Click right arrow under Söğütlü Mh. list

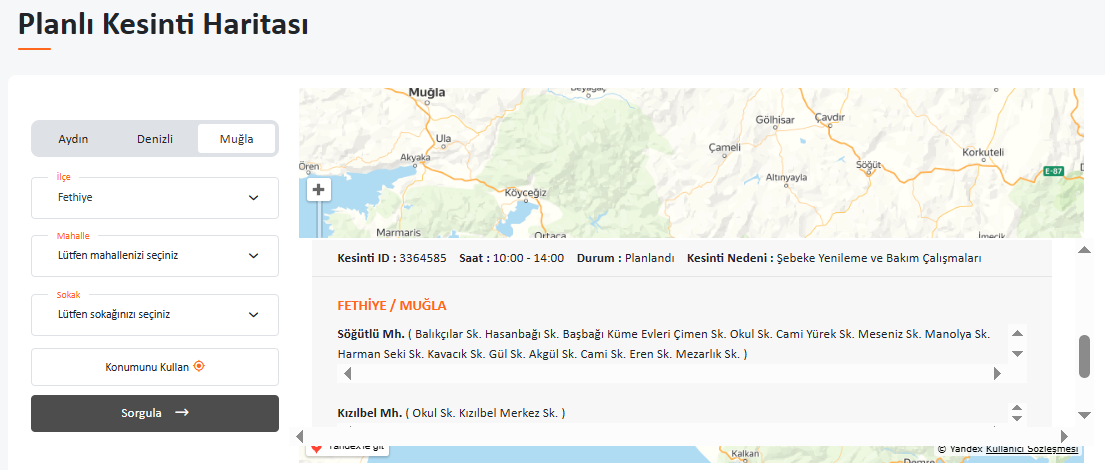(996, 373)
